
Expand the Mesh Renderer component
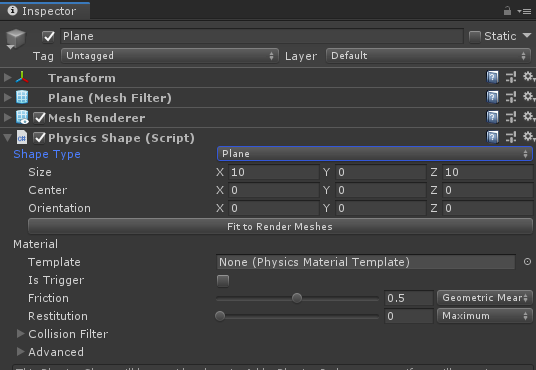pyautogui.click(x=7, y=118)
